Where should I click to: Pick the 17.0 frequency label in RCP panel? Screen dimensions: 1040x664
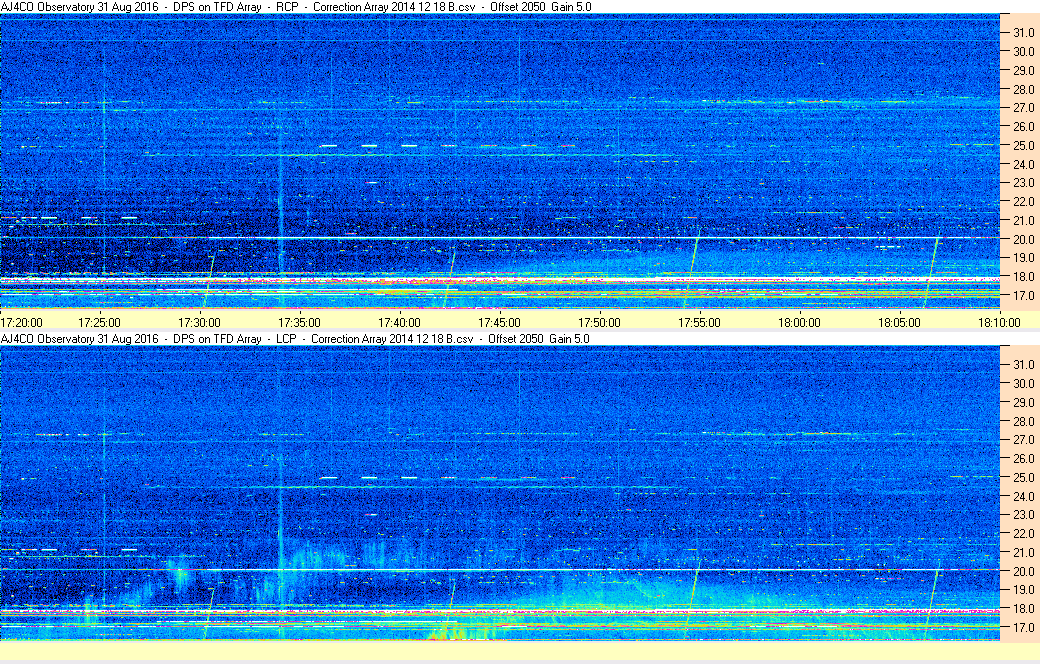[1023, 295]
